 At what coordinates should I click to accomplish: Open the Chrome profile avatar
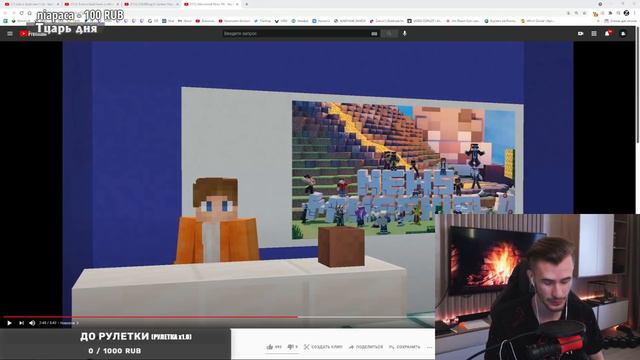point(626,13)
